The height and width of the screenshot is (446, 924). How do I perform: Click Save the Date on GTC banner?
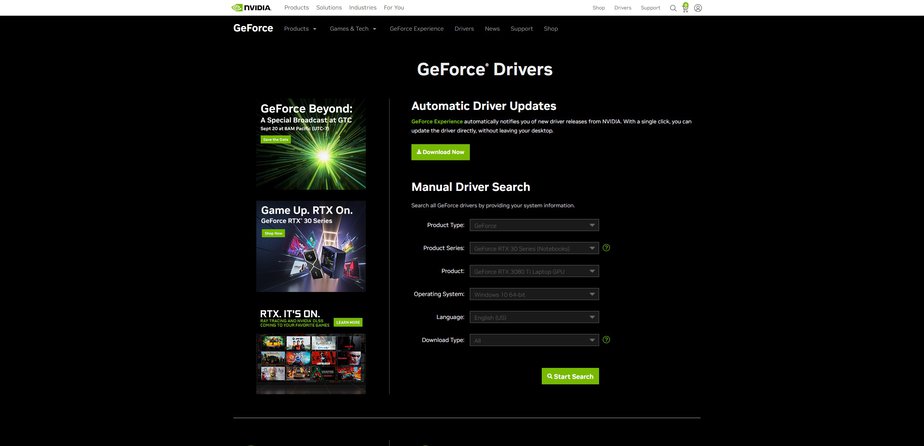(x=276, y=140)
